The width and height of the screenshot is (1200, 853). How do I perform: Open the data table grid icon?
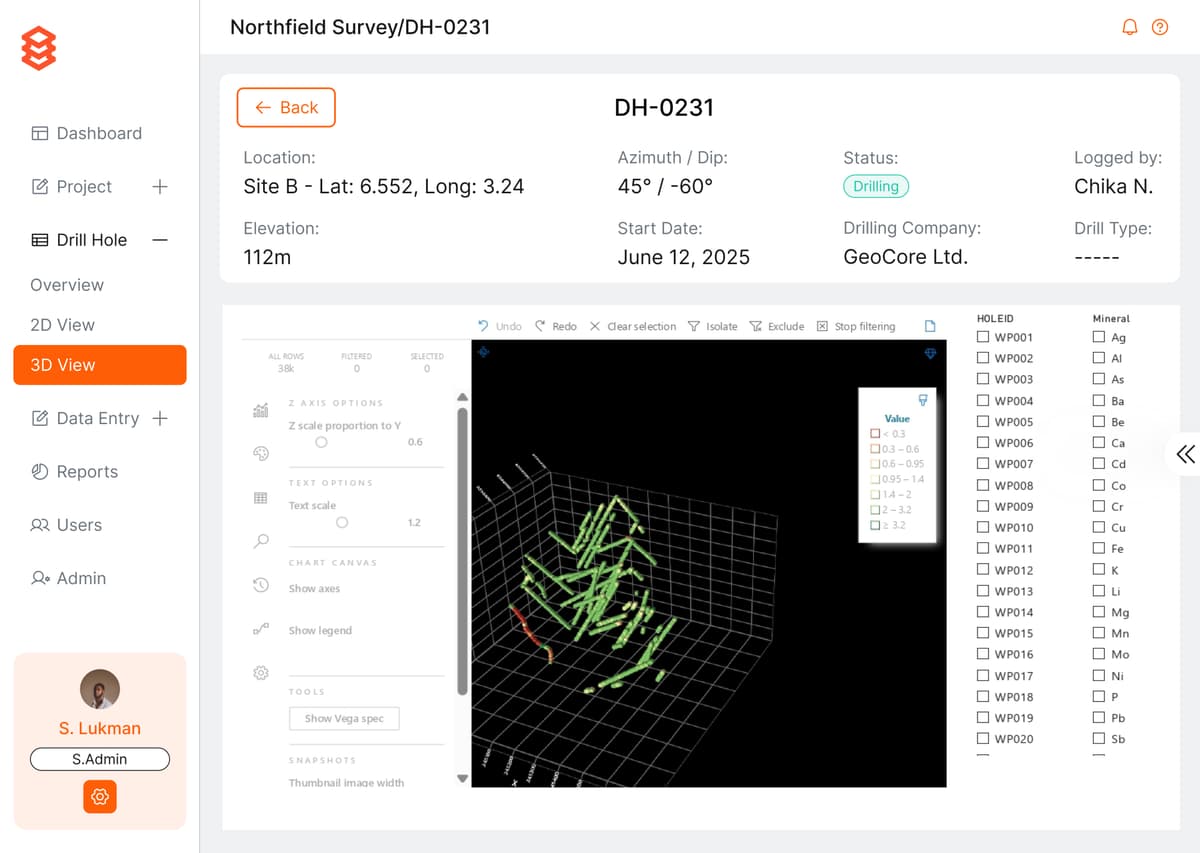(261, 498)
